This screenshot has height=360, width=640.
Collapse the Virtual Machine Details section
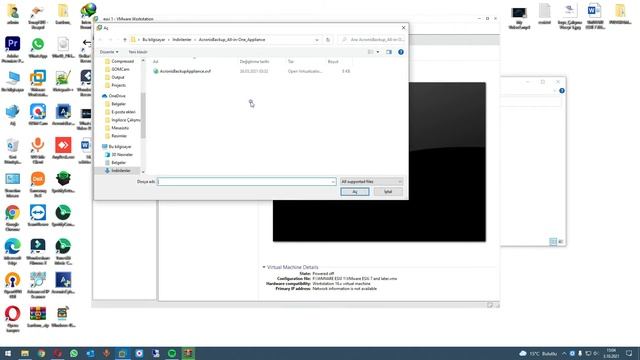264,267
